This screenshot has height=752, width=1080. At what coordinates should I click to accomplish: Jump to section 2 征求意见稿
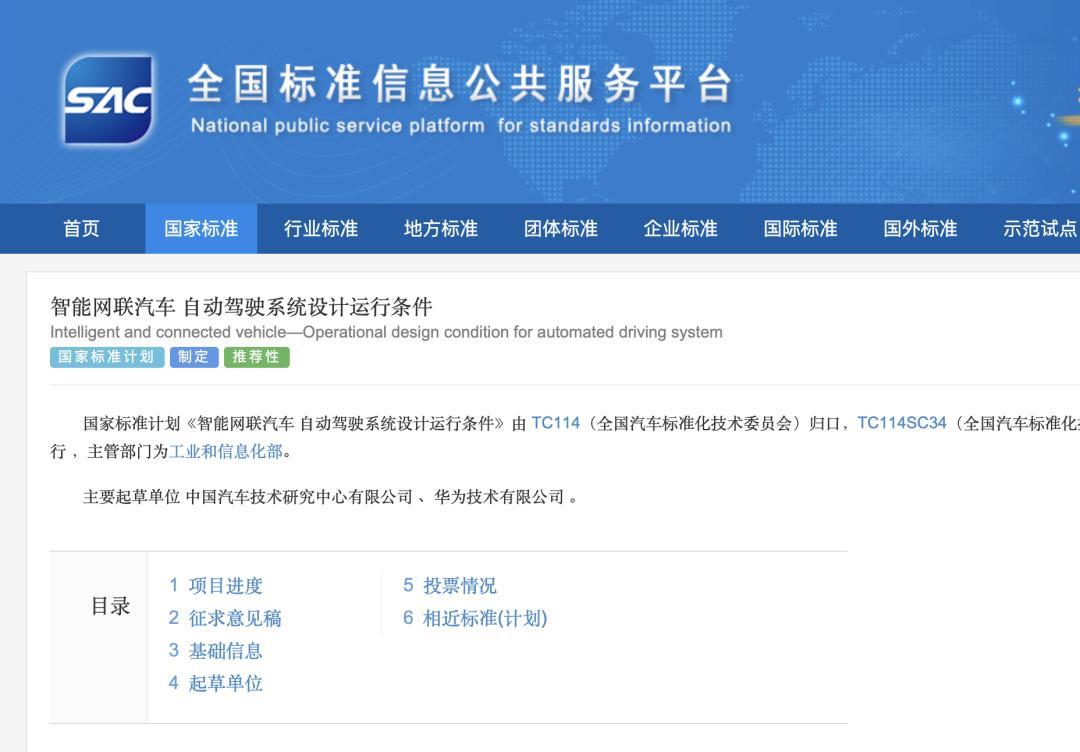tap(225, 618)
